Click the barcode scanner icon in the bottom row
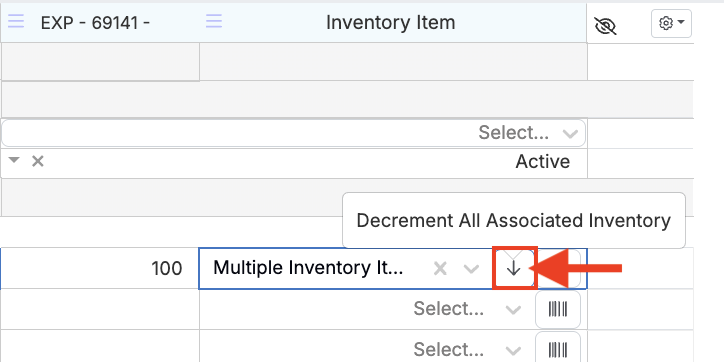The height and width of the screenshot is (362, 724). [558, 348]
